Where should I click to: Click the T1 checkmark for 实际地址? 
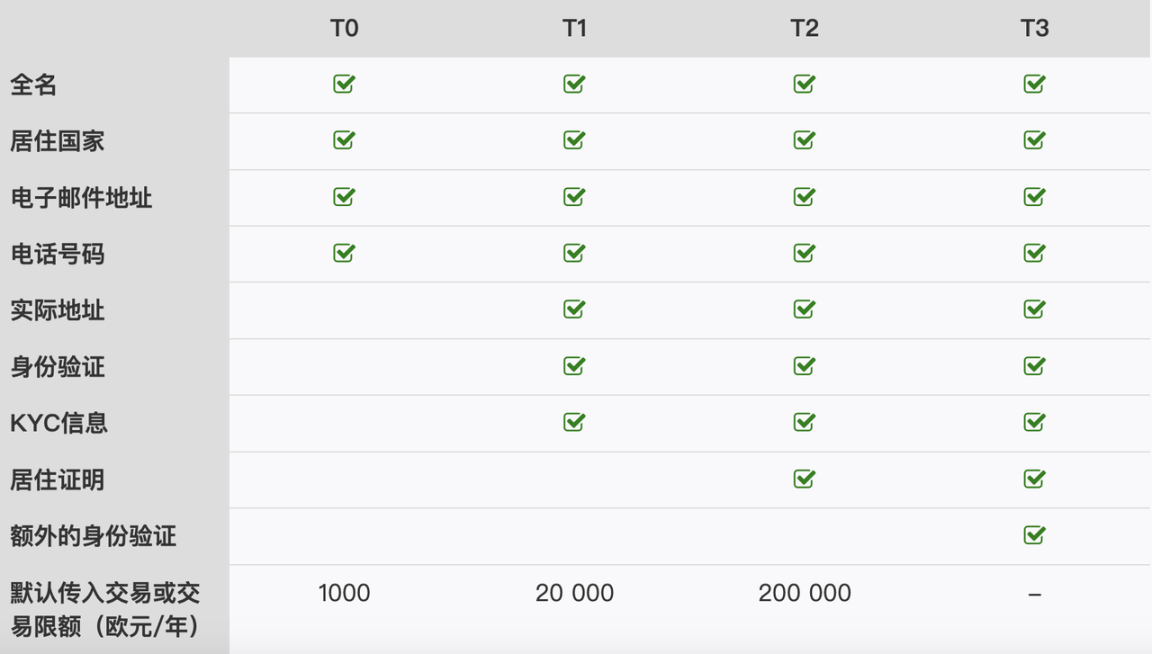click(574, 310)
